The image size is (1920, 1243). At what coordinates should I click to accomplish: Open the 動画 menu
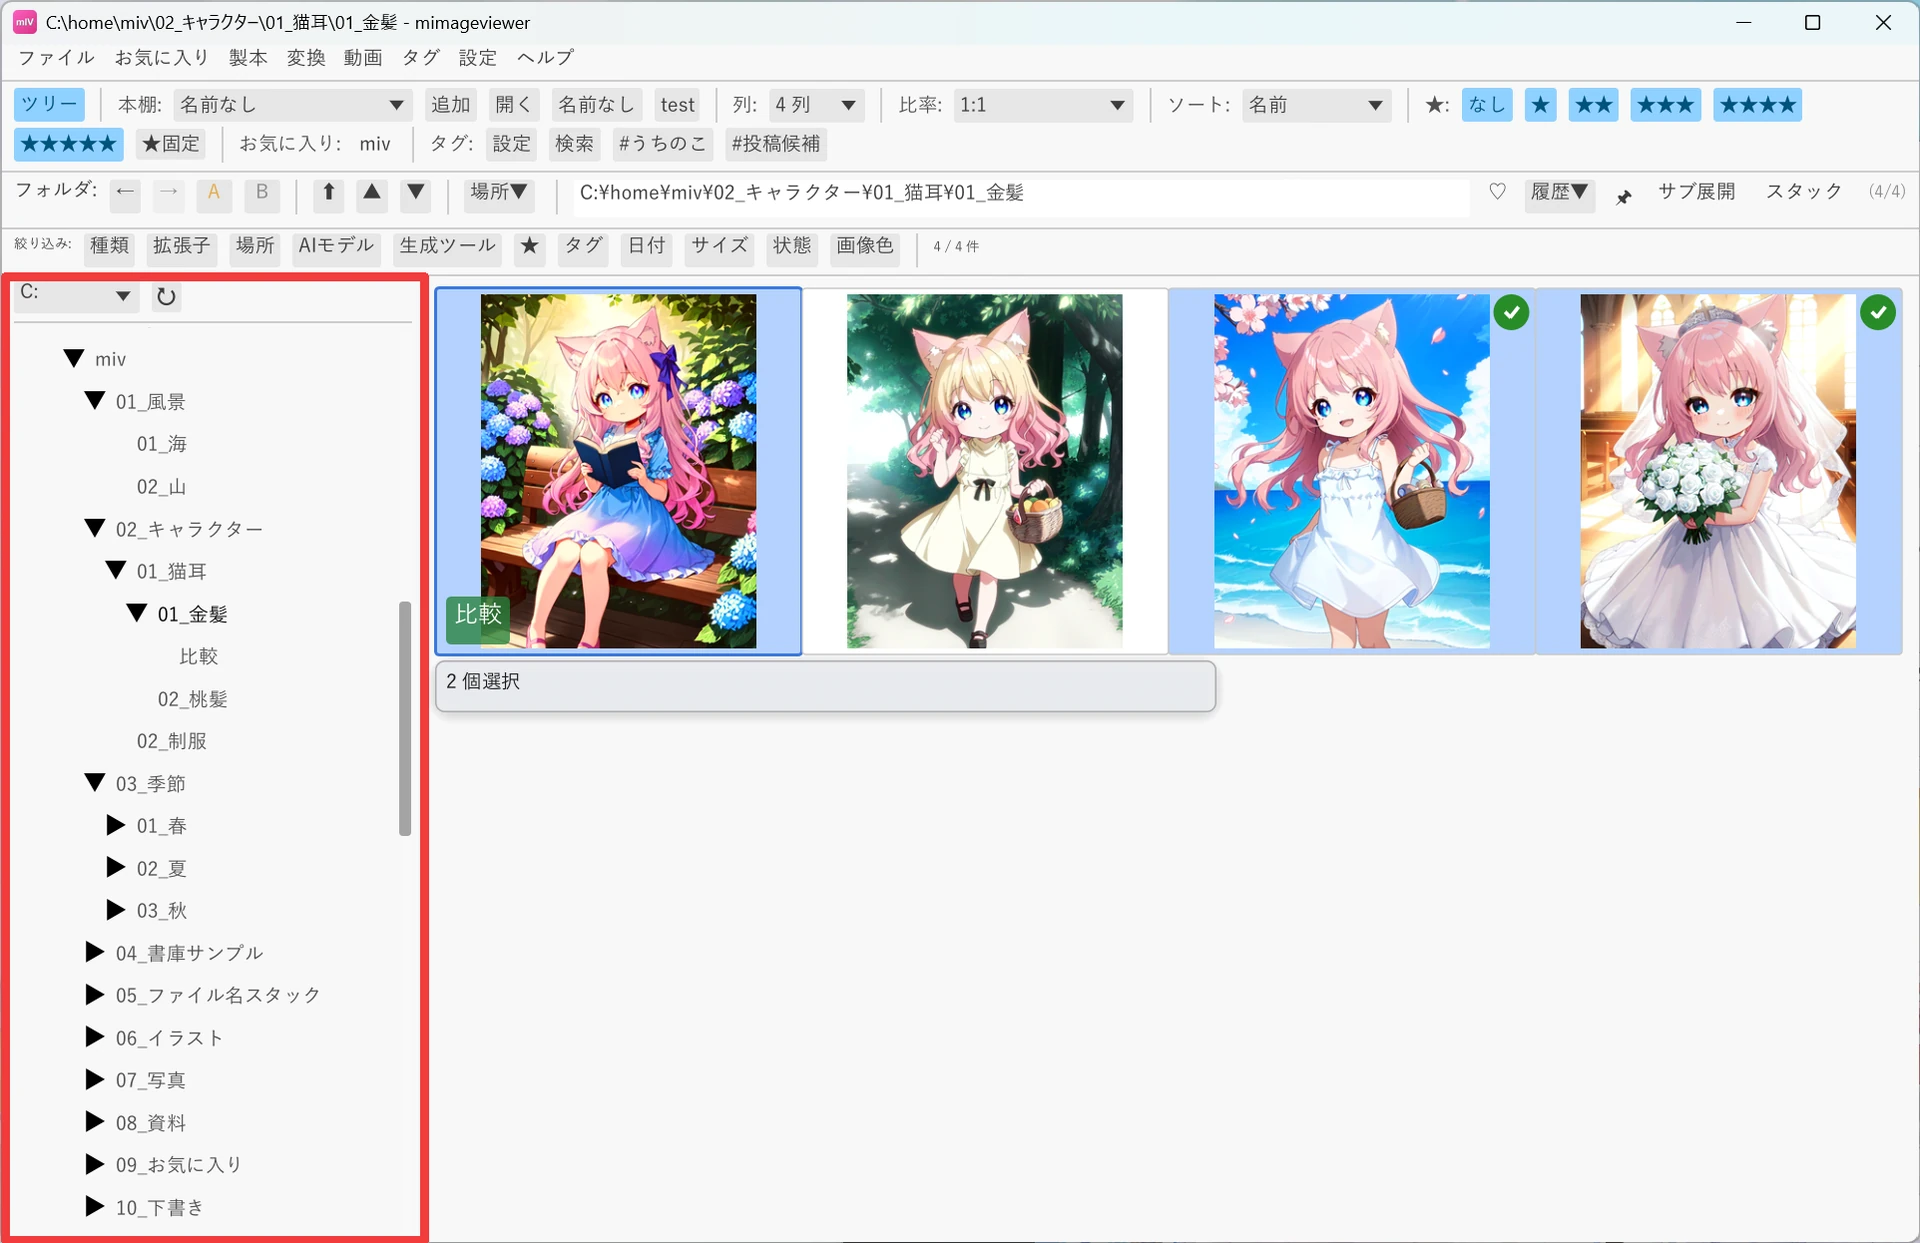pyautogui.click(x=363, y=58)
